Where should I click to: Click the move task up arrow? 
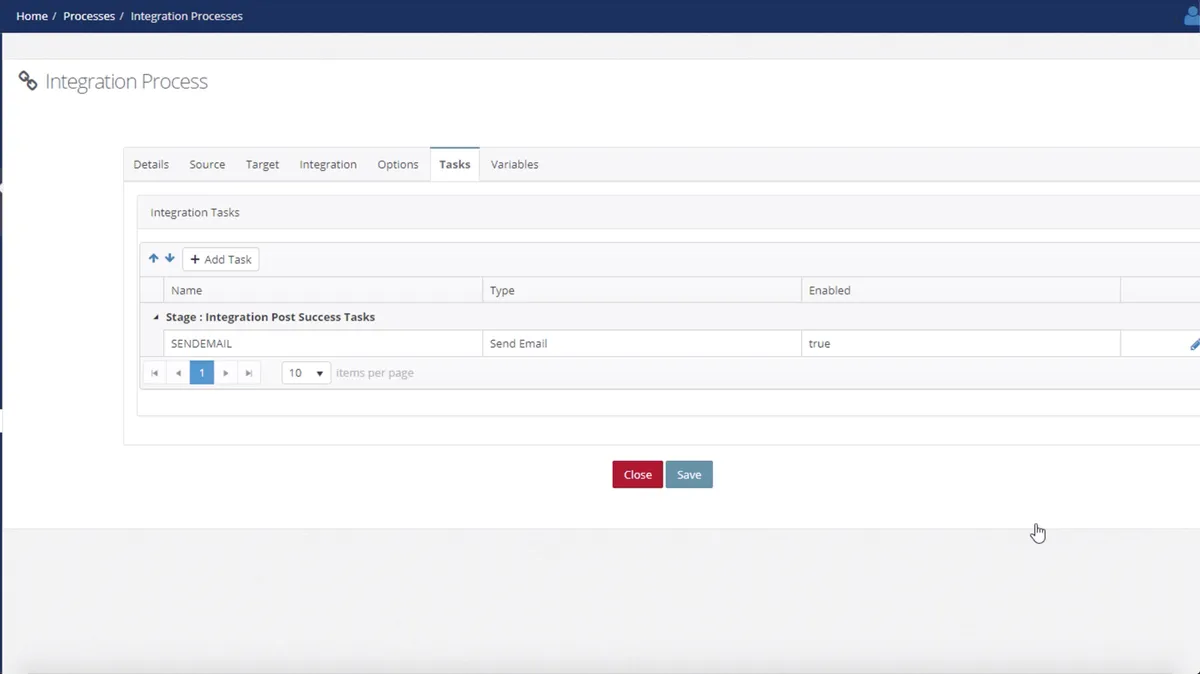153,259
